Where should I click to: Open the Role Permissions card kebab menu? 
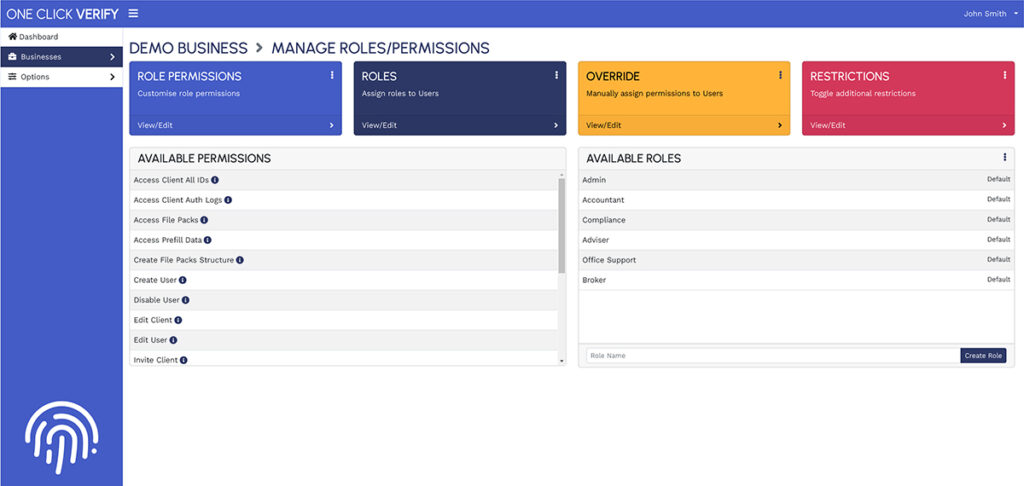pyautogui.click(x=332, y=75)
